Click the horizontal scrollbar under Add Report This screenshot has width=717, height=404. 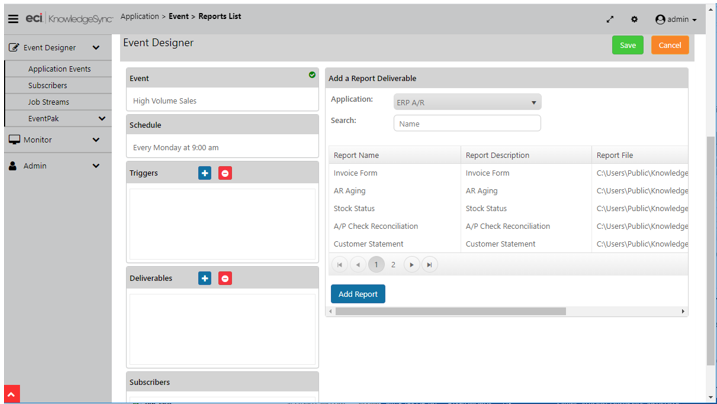[450, 311]
